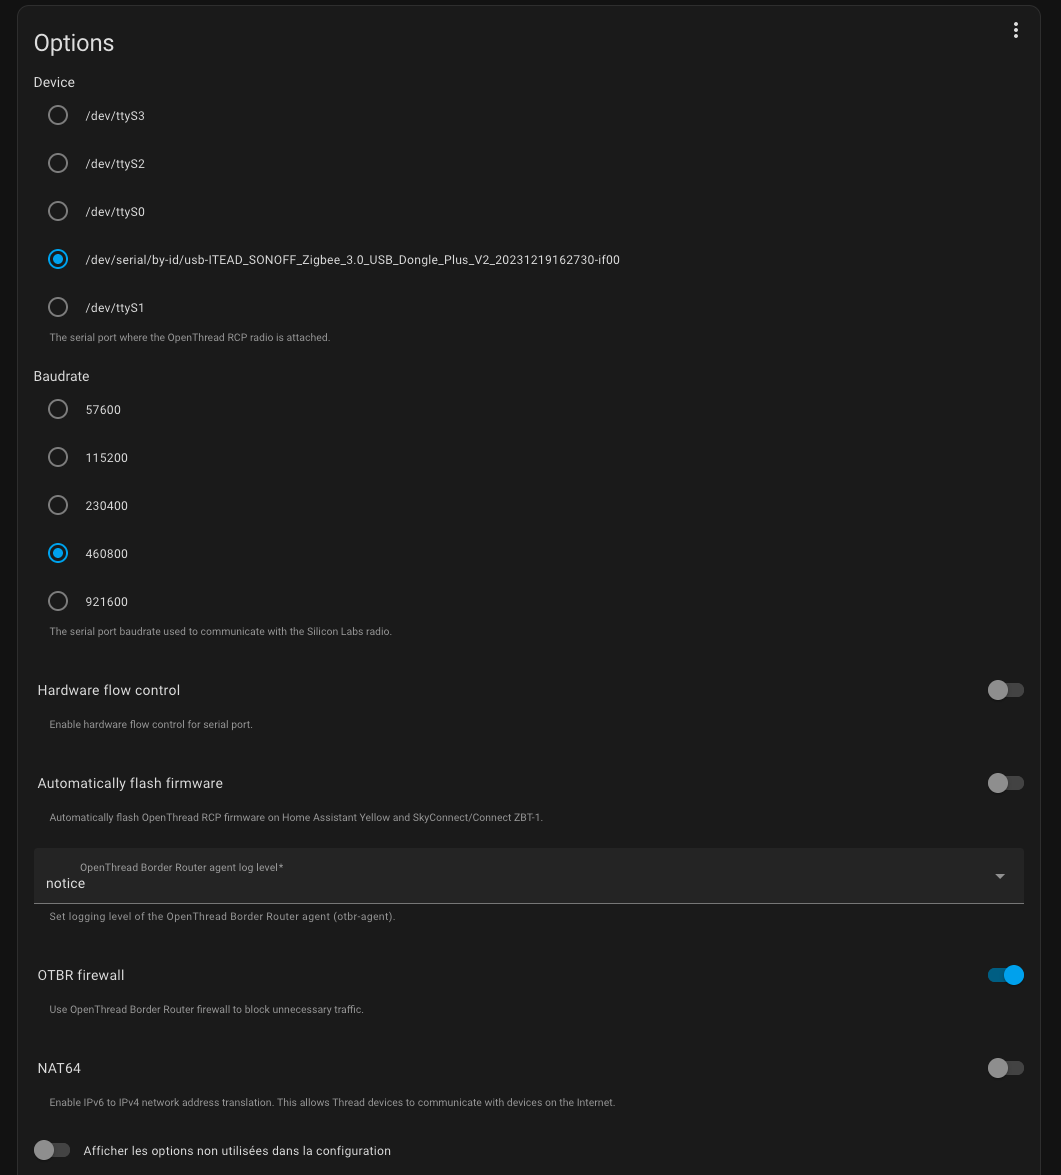This screenshot has width=1061, height=1175.
Task: Pick /dev/ttyS1 as the device
Action: click(x=58, y=307)
